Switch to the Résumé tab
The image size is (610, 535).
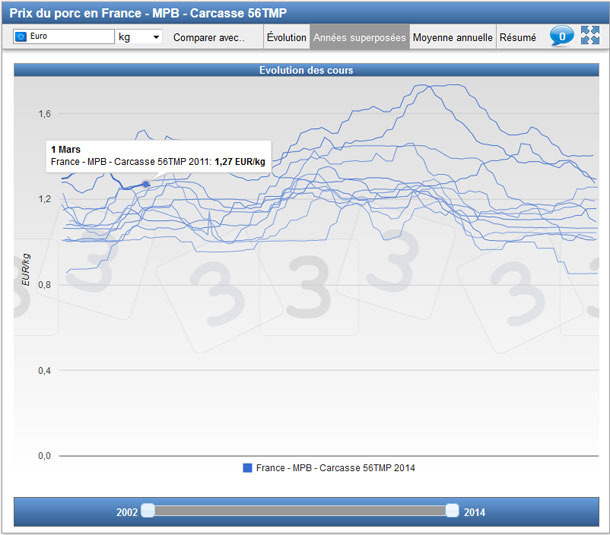518,37
